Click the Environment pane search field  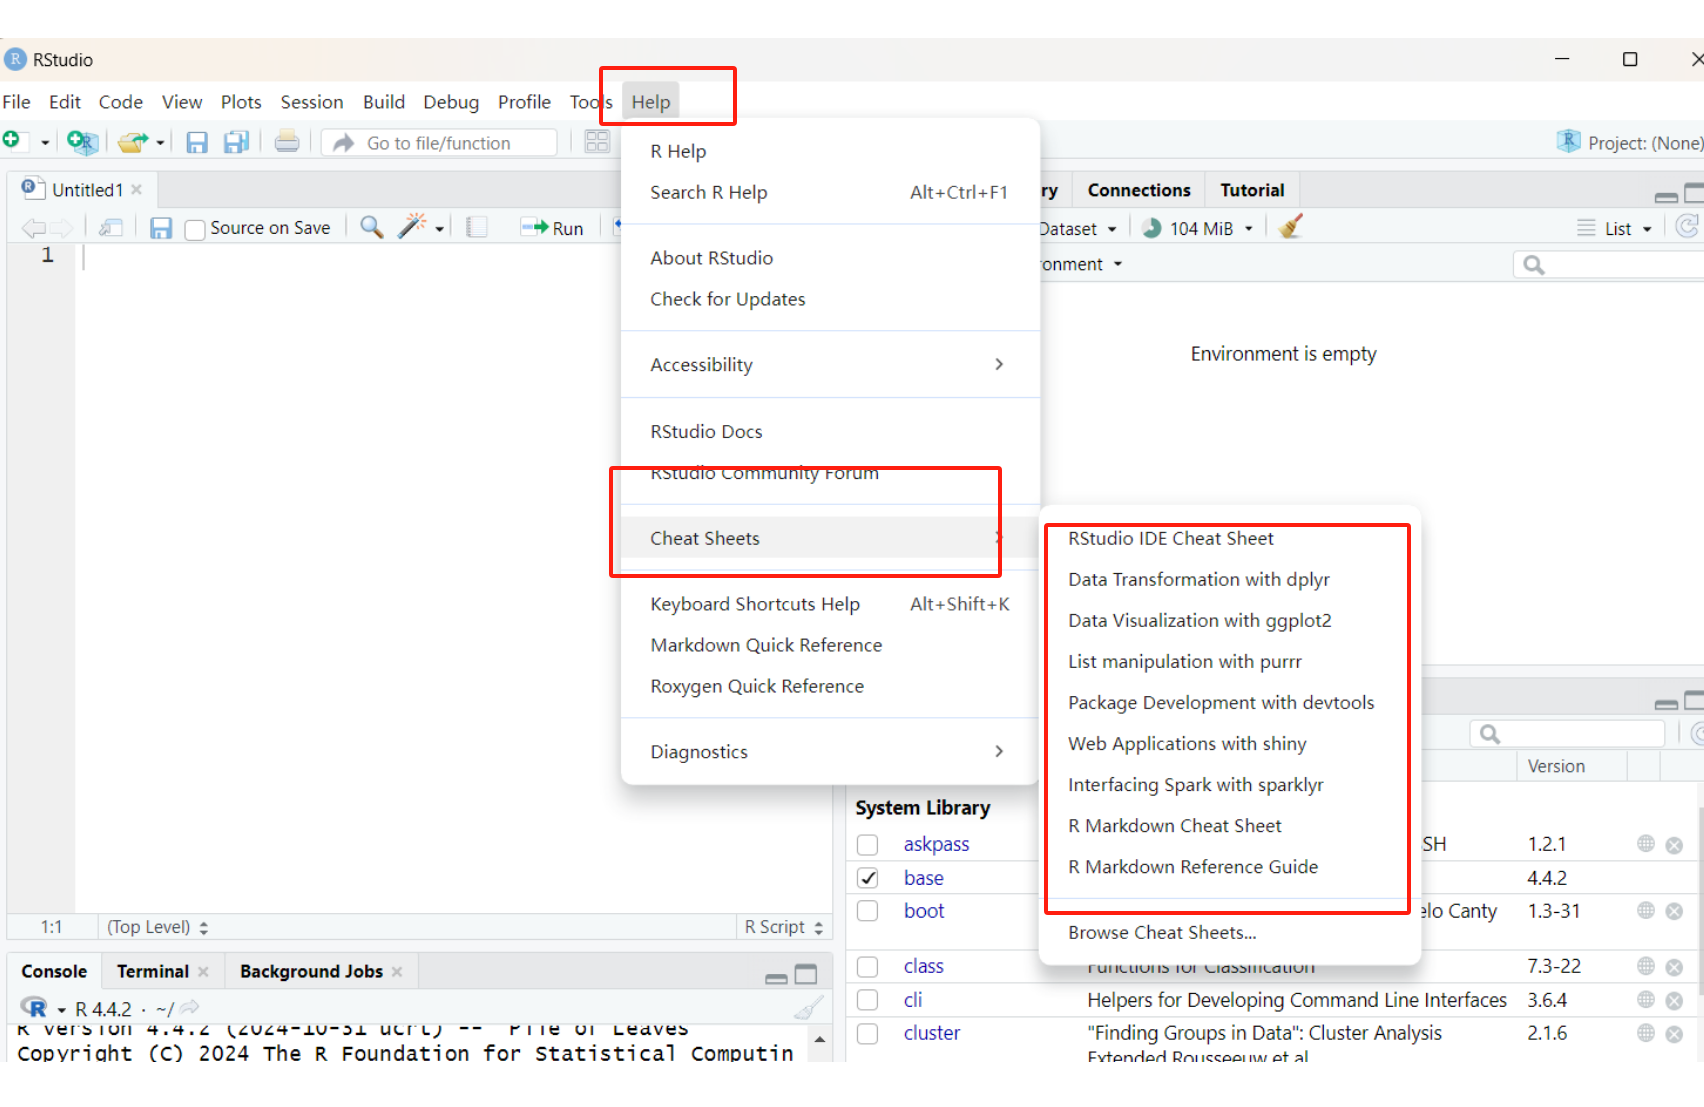(1610, 265)
